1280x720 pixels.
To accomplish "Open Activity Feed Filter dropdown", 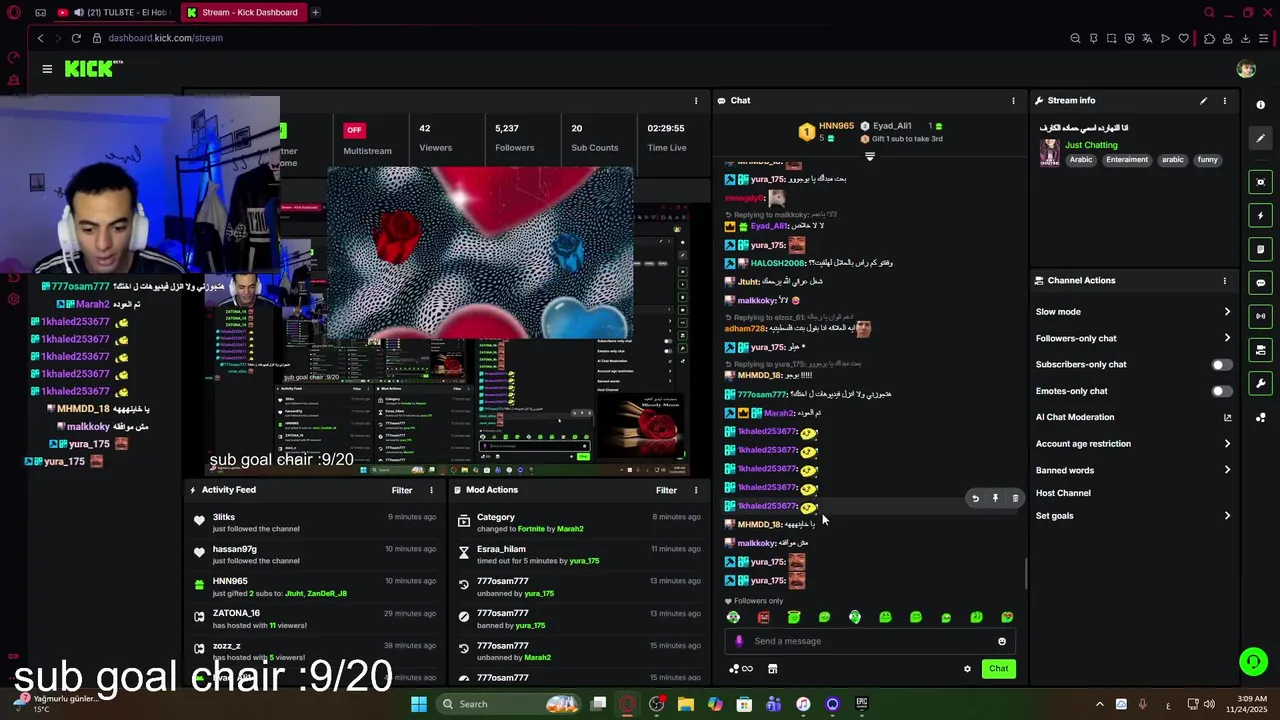I will coord(402,490).
